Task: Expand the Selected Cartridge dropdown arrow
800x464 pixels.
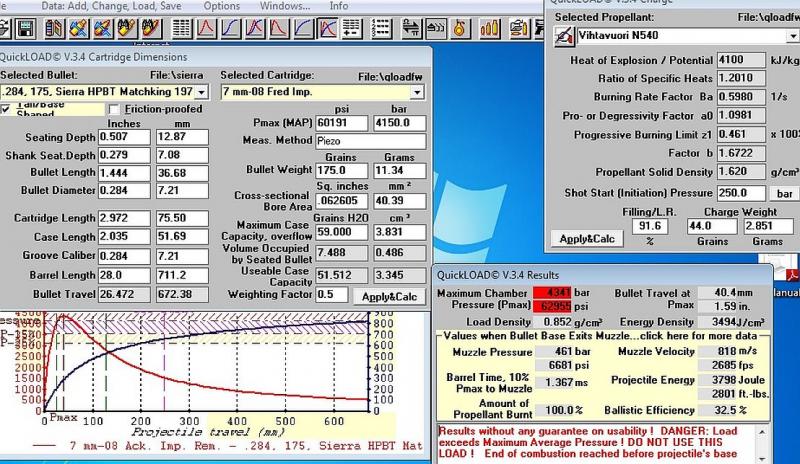Action: coord(417,92)
